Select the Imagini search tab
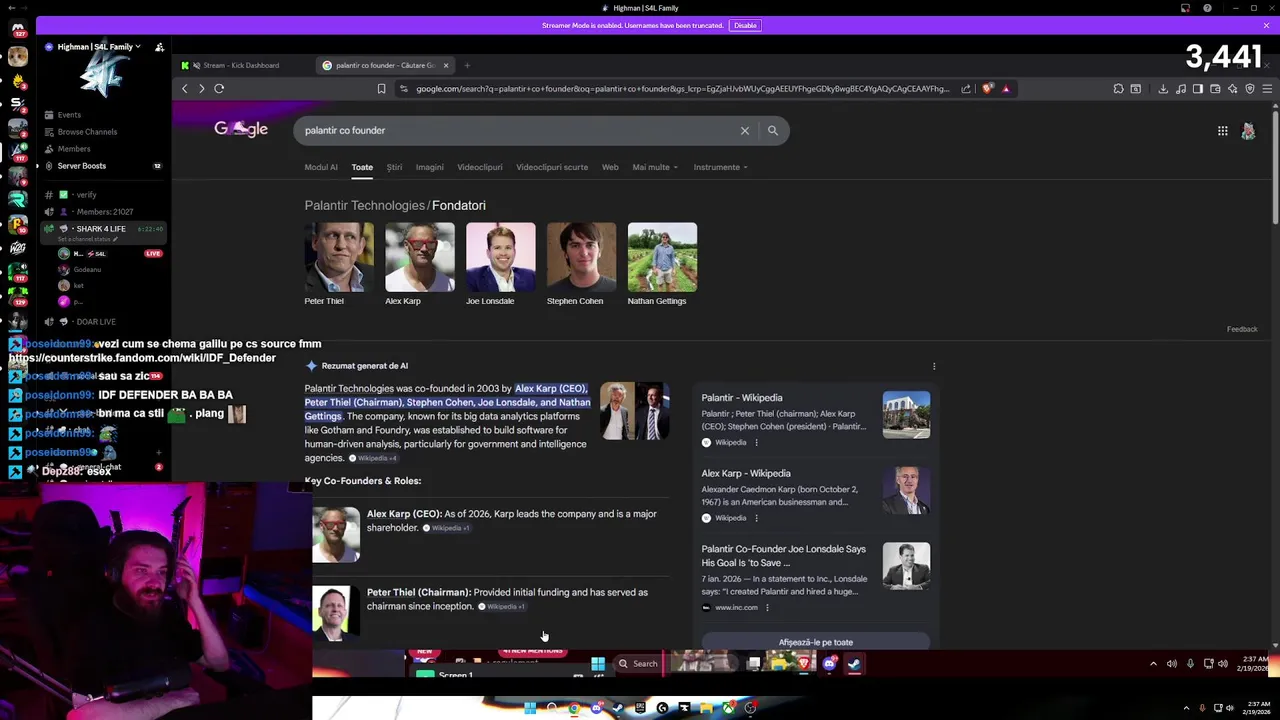 pyautogui.click(x=429, y=167)
